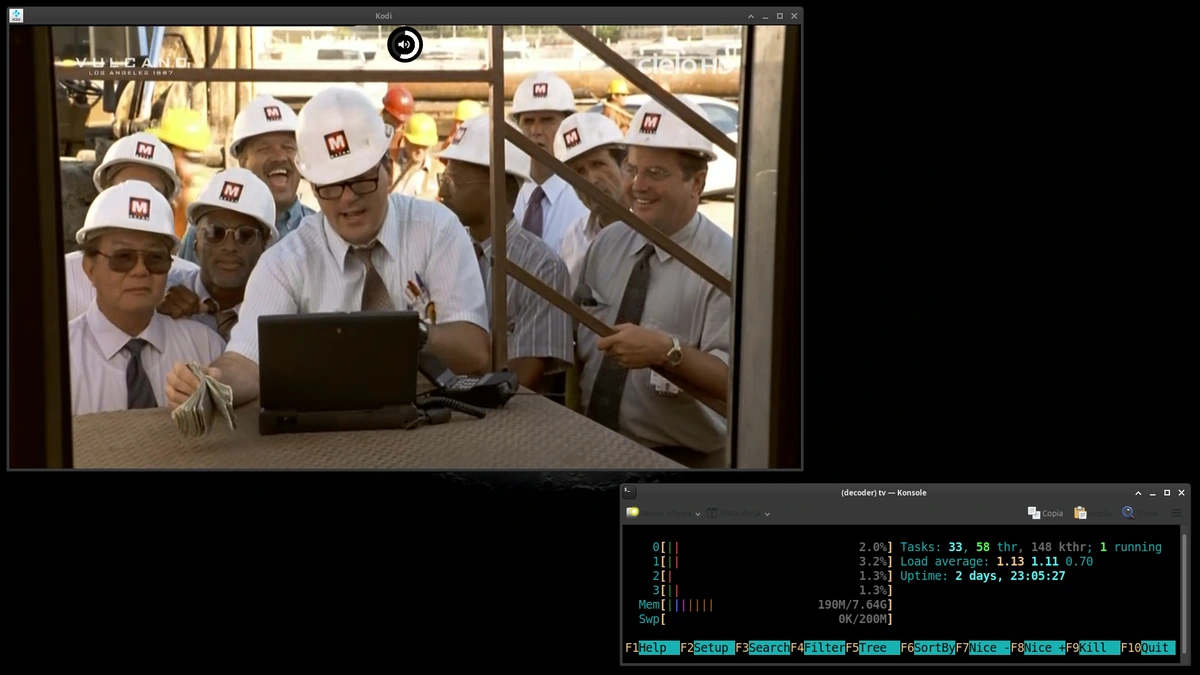Screen dimensions: 1200x675
Task: Click the Trova search magnifier icon
Action: click(1128, 513)
